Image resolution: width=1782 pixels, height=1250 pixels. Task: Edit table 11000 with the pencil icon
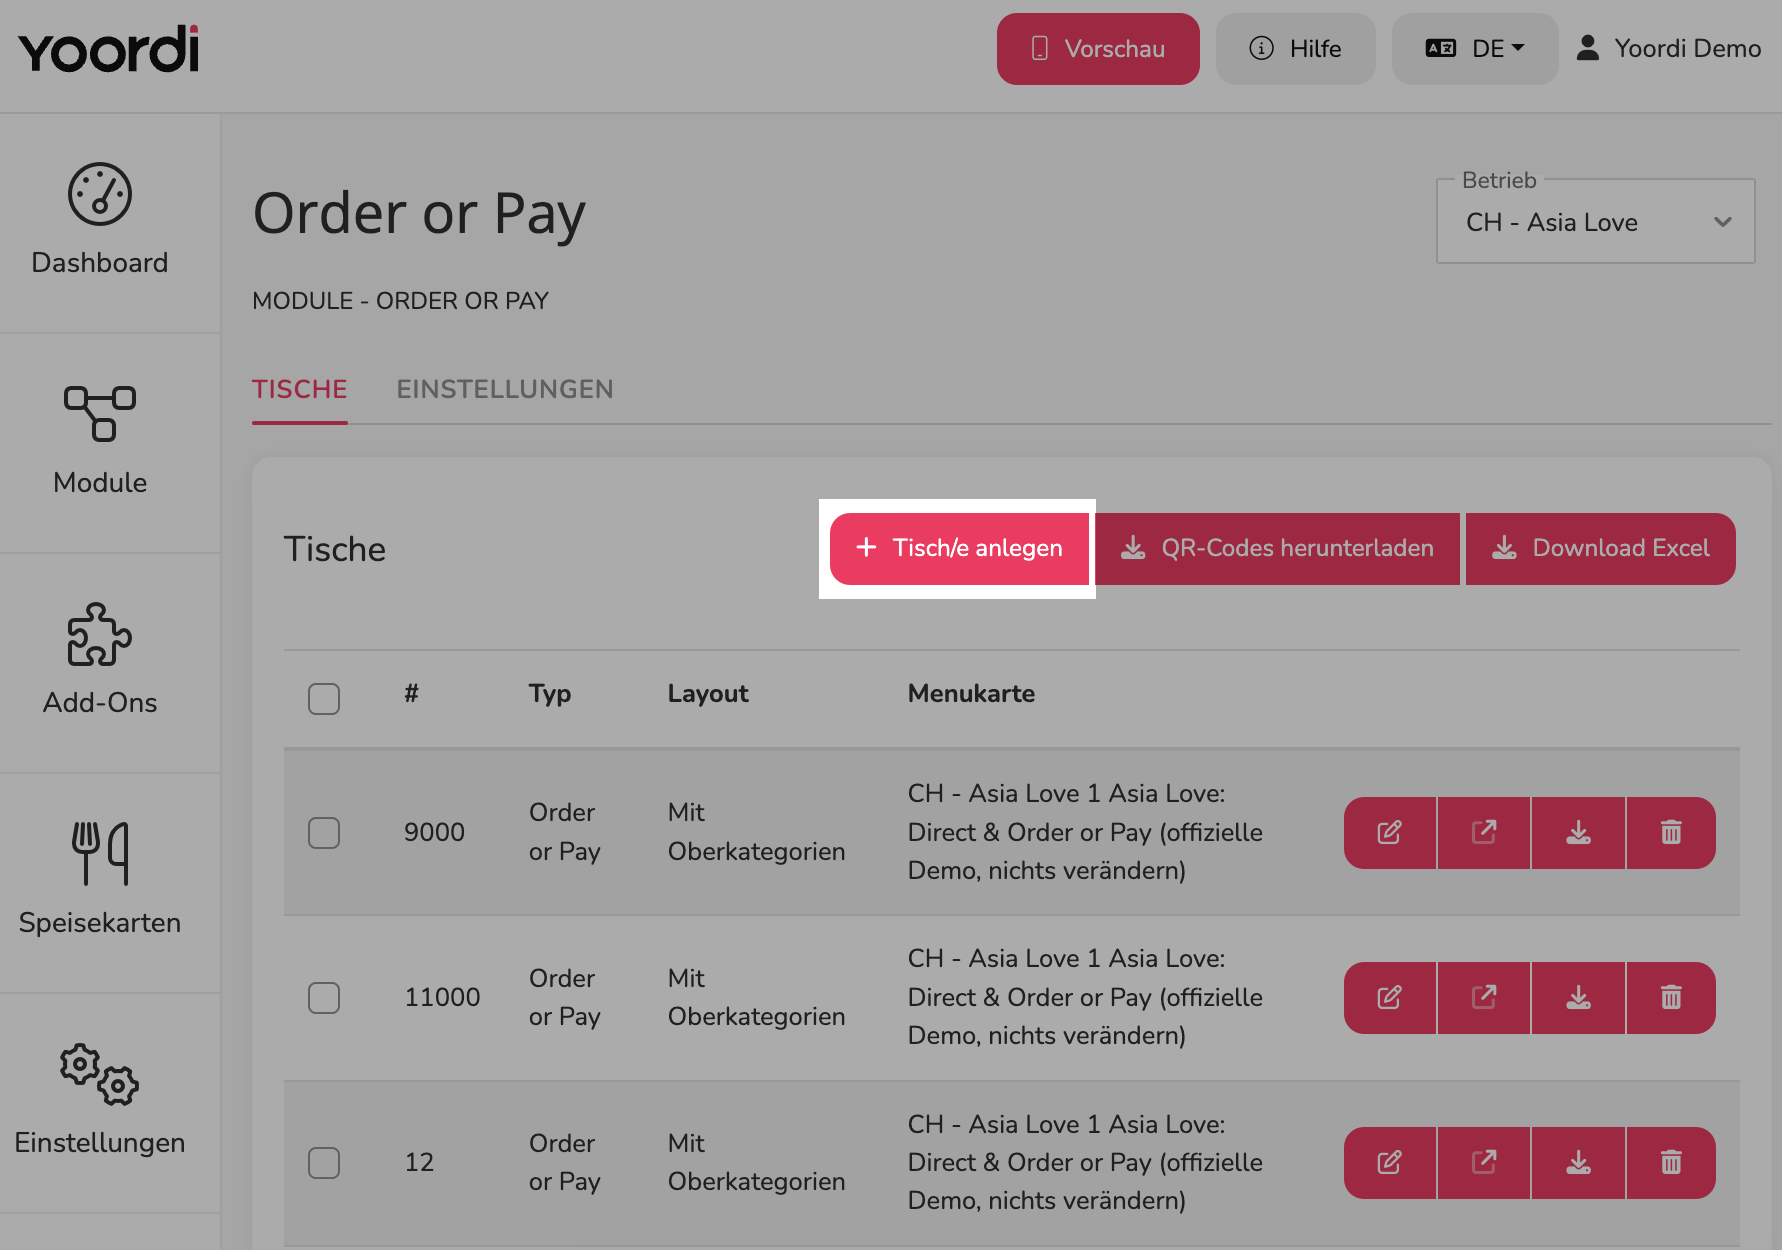[x=1390, y=998]
